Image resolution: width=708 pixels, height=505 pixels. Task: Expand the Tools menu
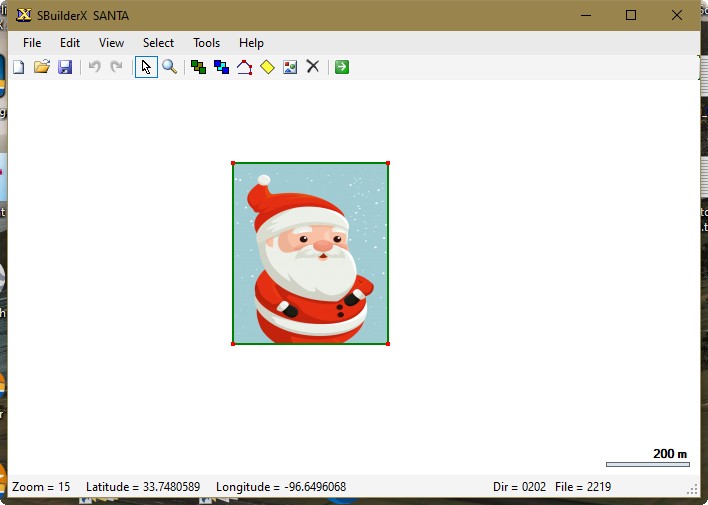206,43
